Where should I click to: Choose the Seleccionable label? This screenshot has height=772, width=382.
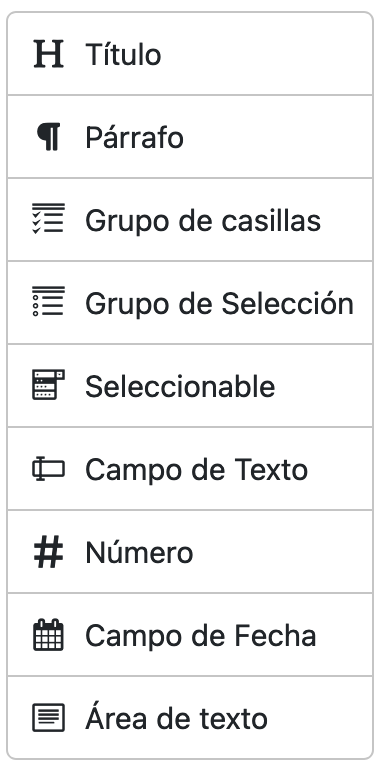tap(180, 386)
